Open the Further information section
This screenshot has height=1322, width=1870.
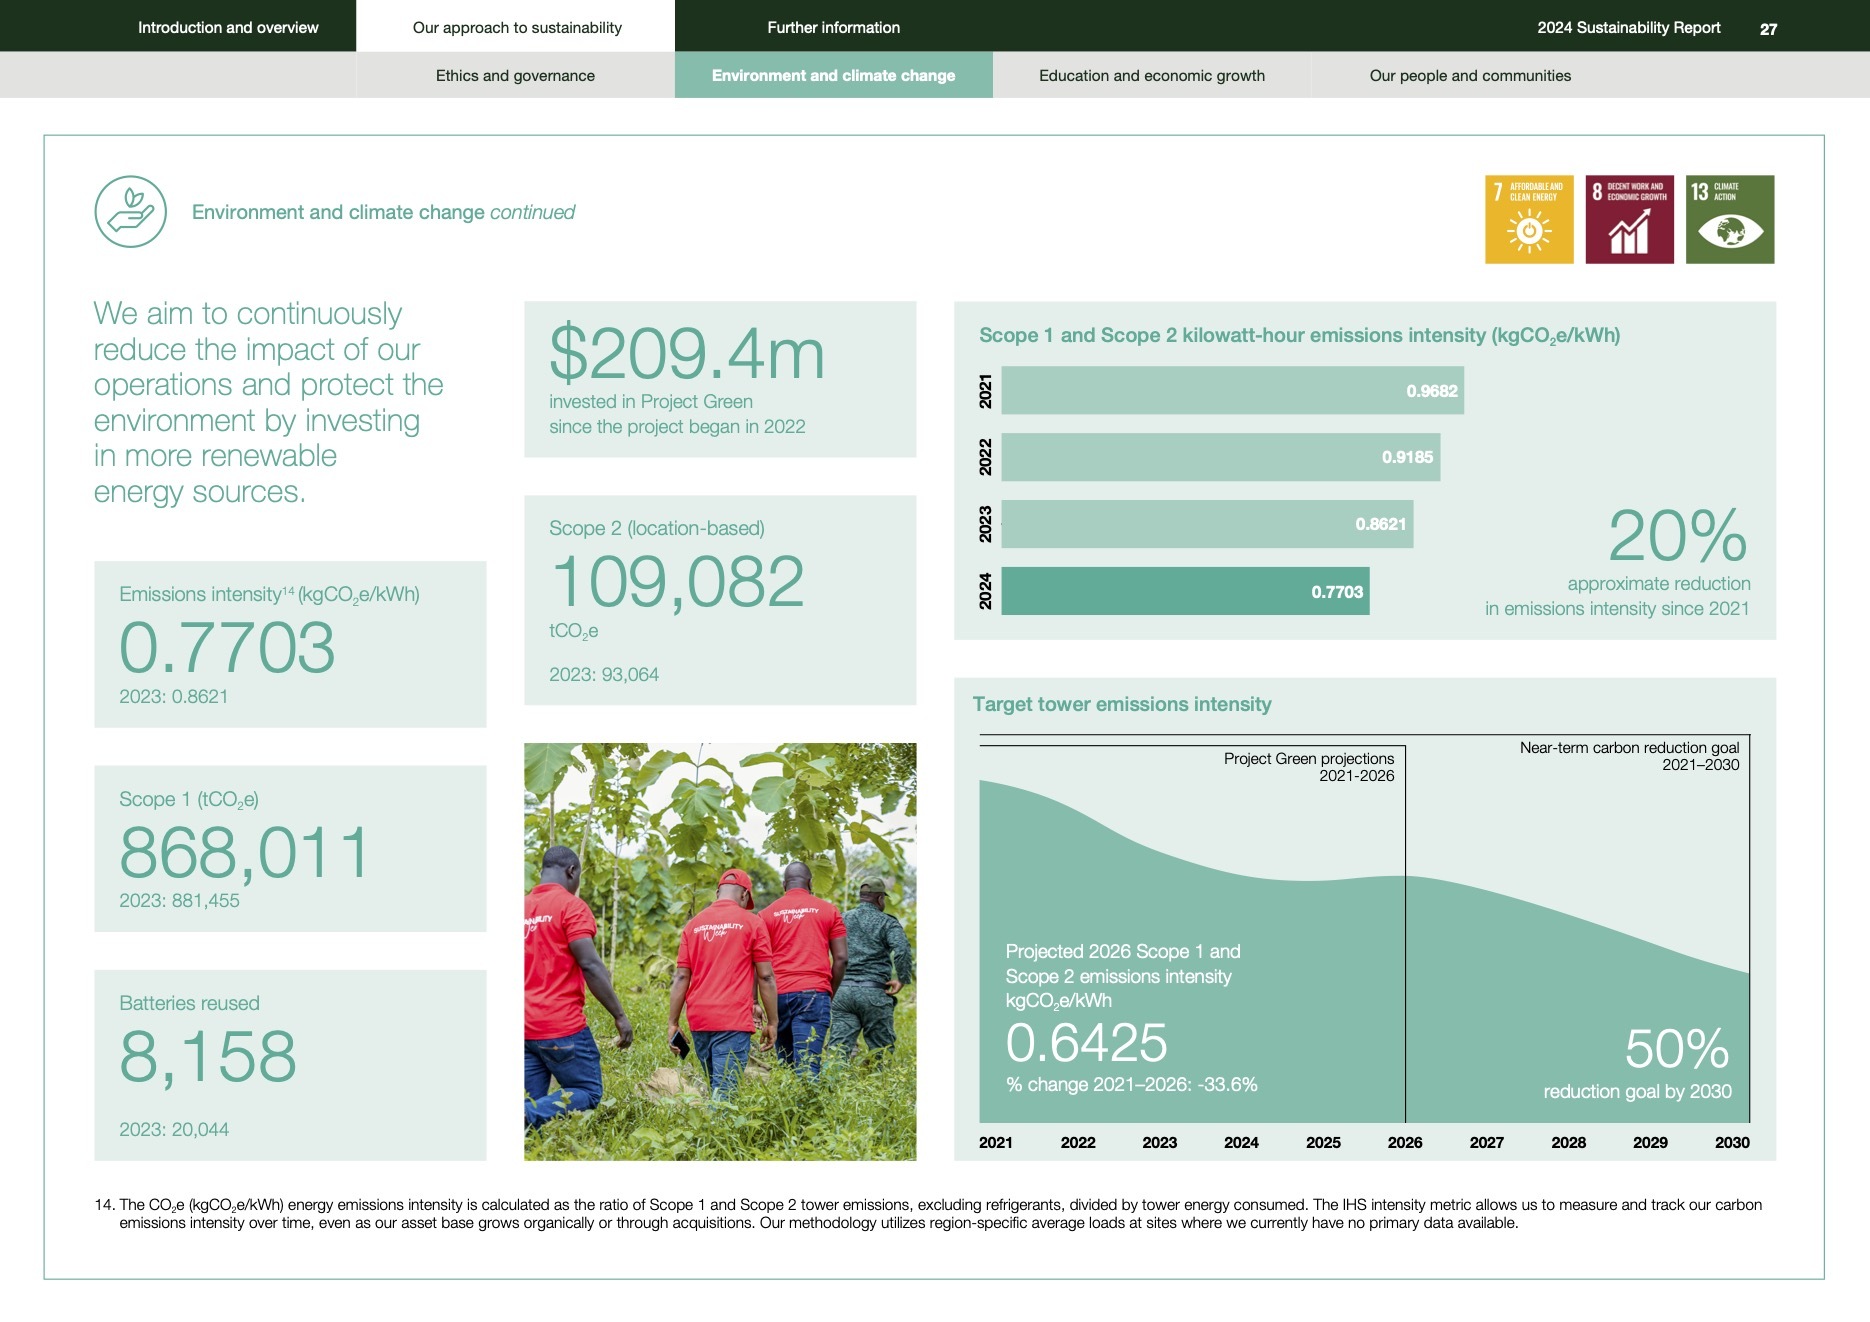833,27
